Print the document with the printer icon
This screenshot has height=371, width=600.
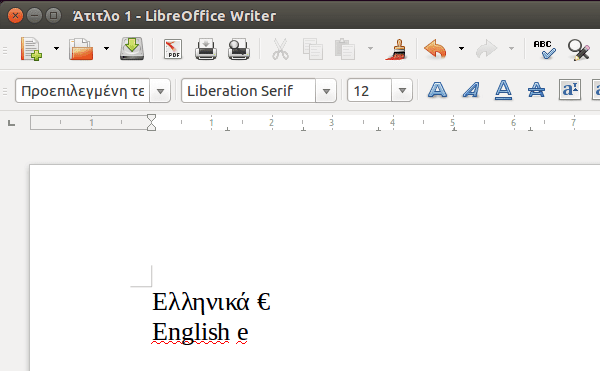point(206,49)
